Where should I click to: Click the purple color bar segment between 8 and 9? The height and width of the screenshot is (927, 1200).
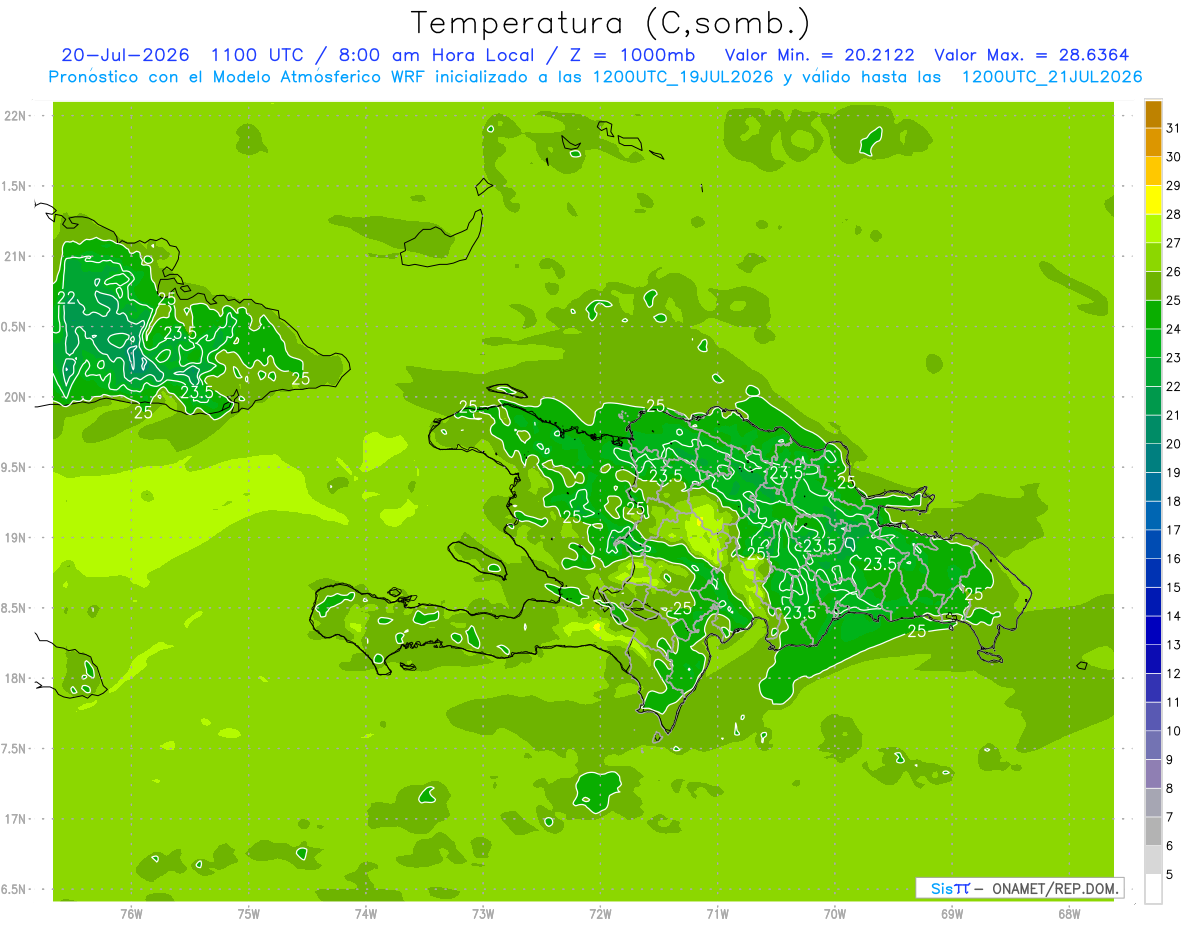tap(1153, 774)
